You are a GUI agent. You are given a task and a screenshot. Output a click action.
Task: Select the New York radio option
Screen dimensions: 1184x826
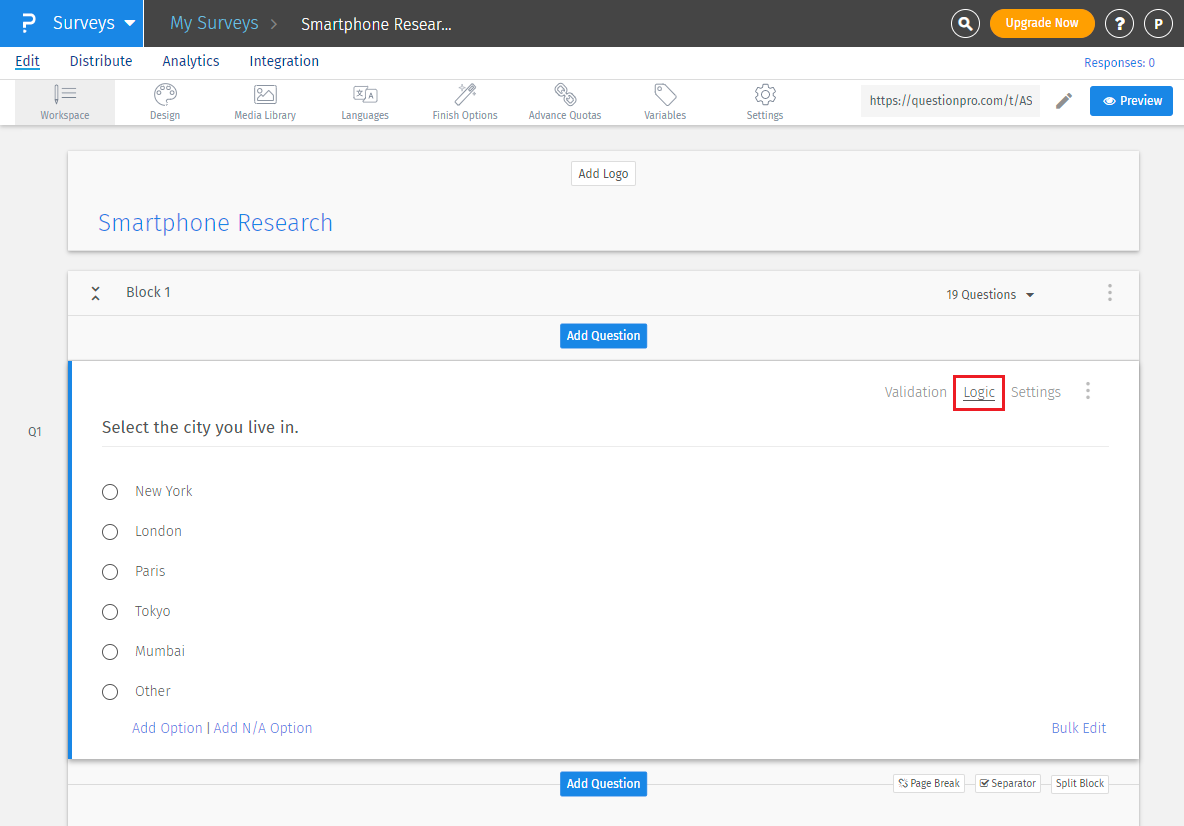111,492
